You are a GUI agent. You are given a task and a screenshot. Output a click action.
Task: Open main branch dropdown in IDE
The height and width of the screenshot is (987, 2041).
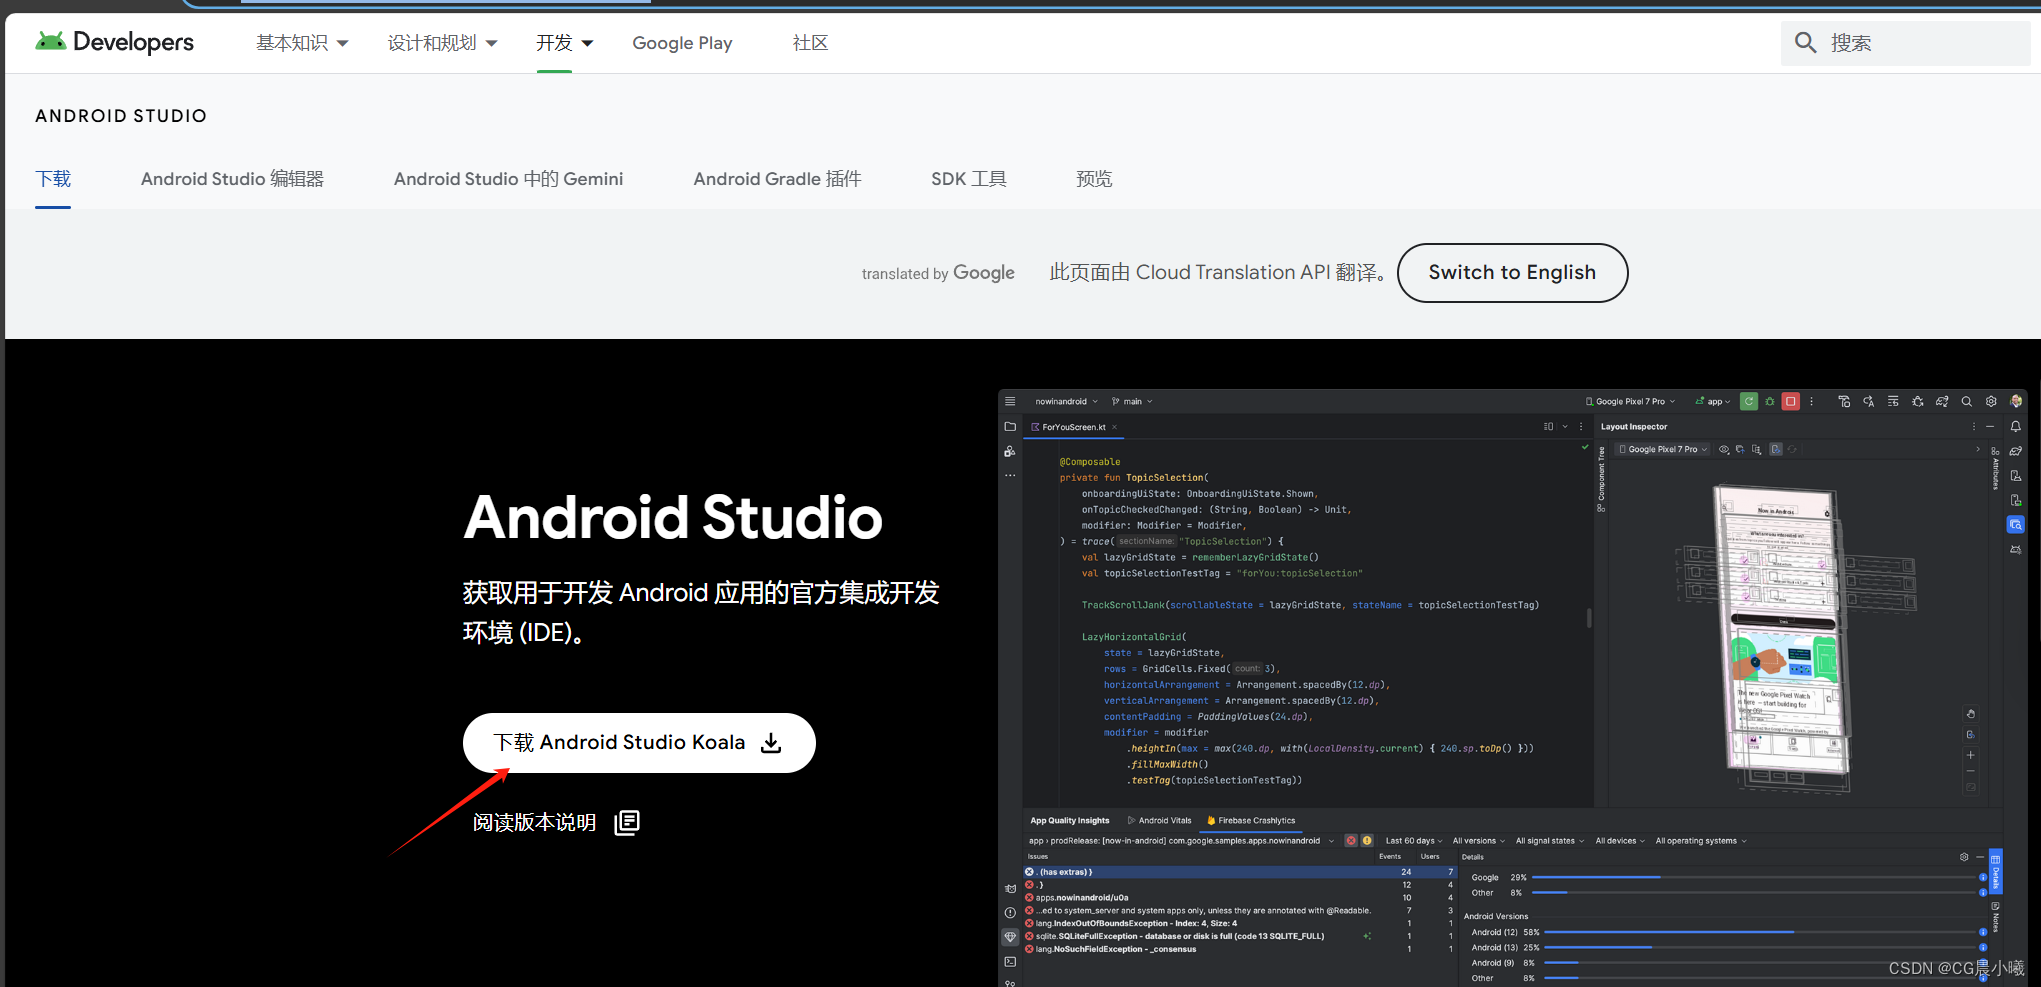(1132, 401)
